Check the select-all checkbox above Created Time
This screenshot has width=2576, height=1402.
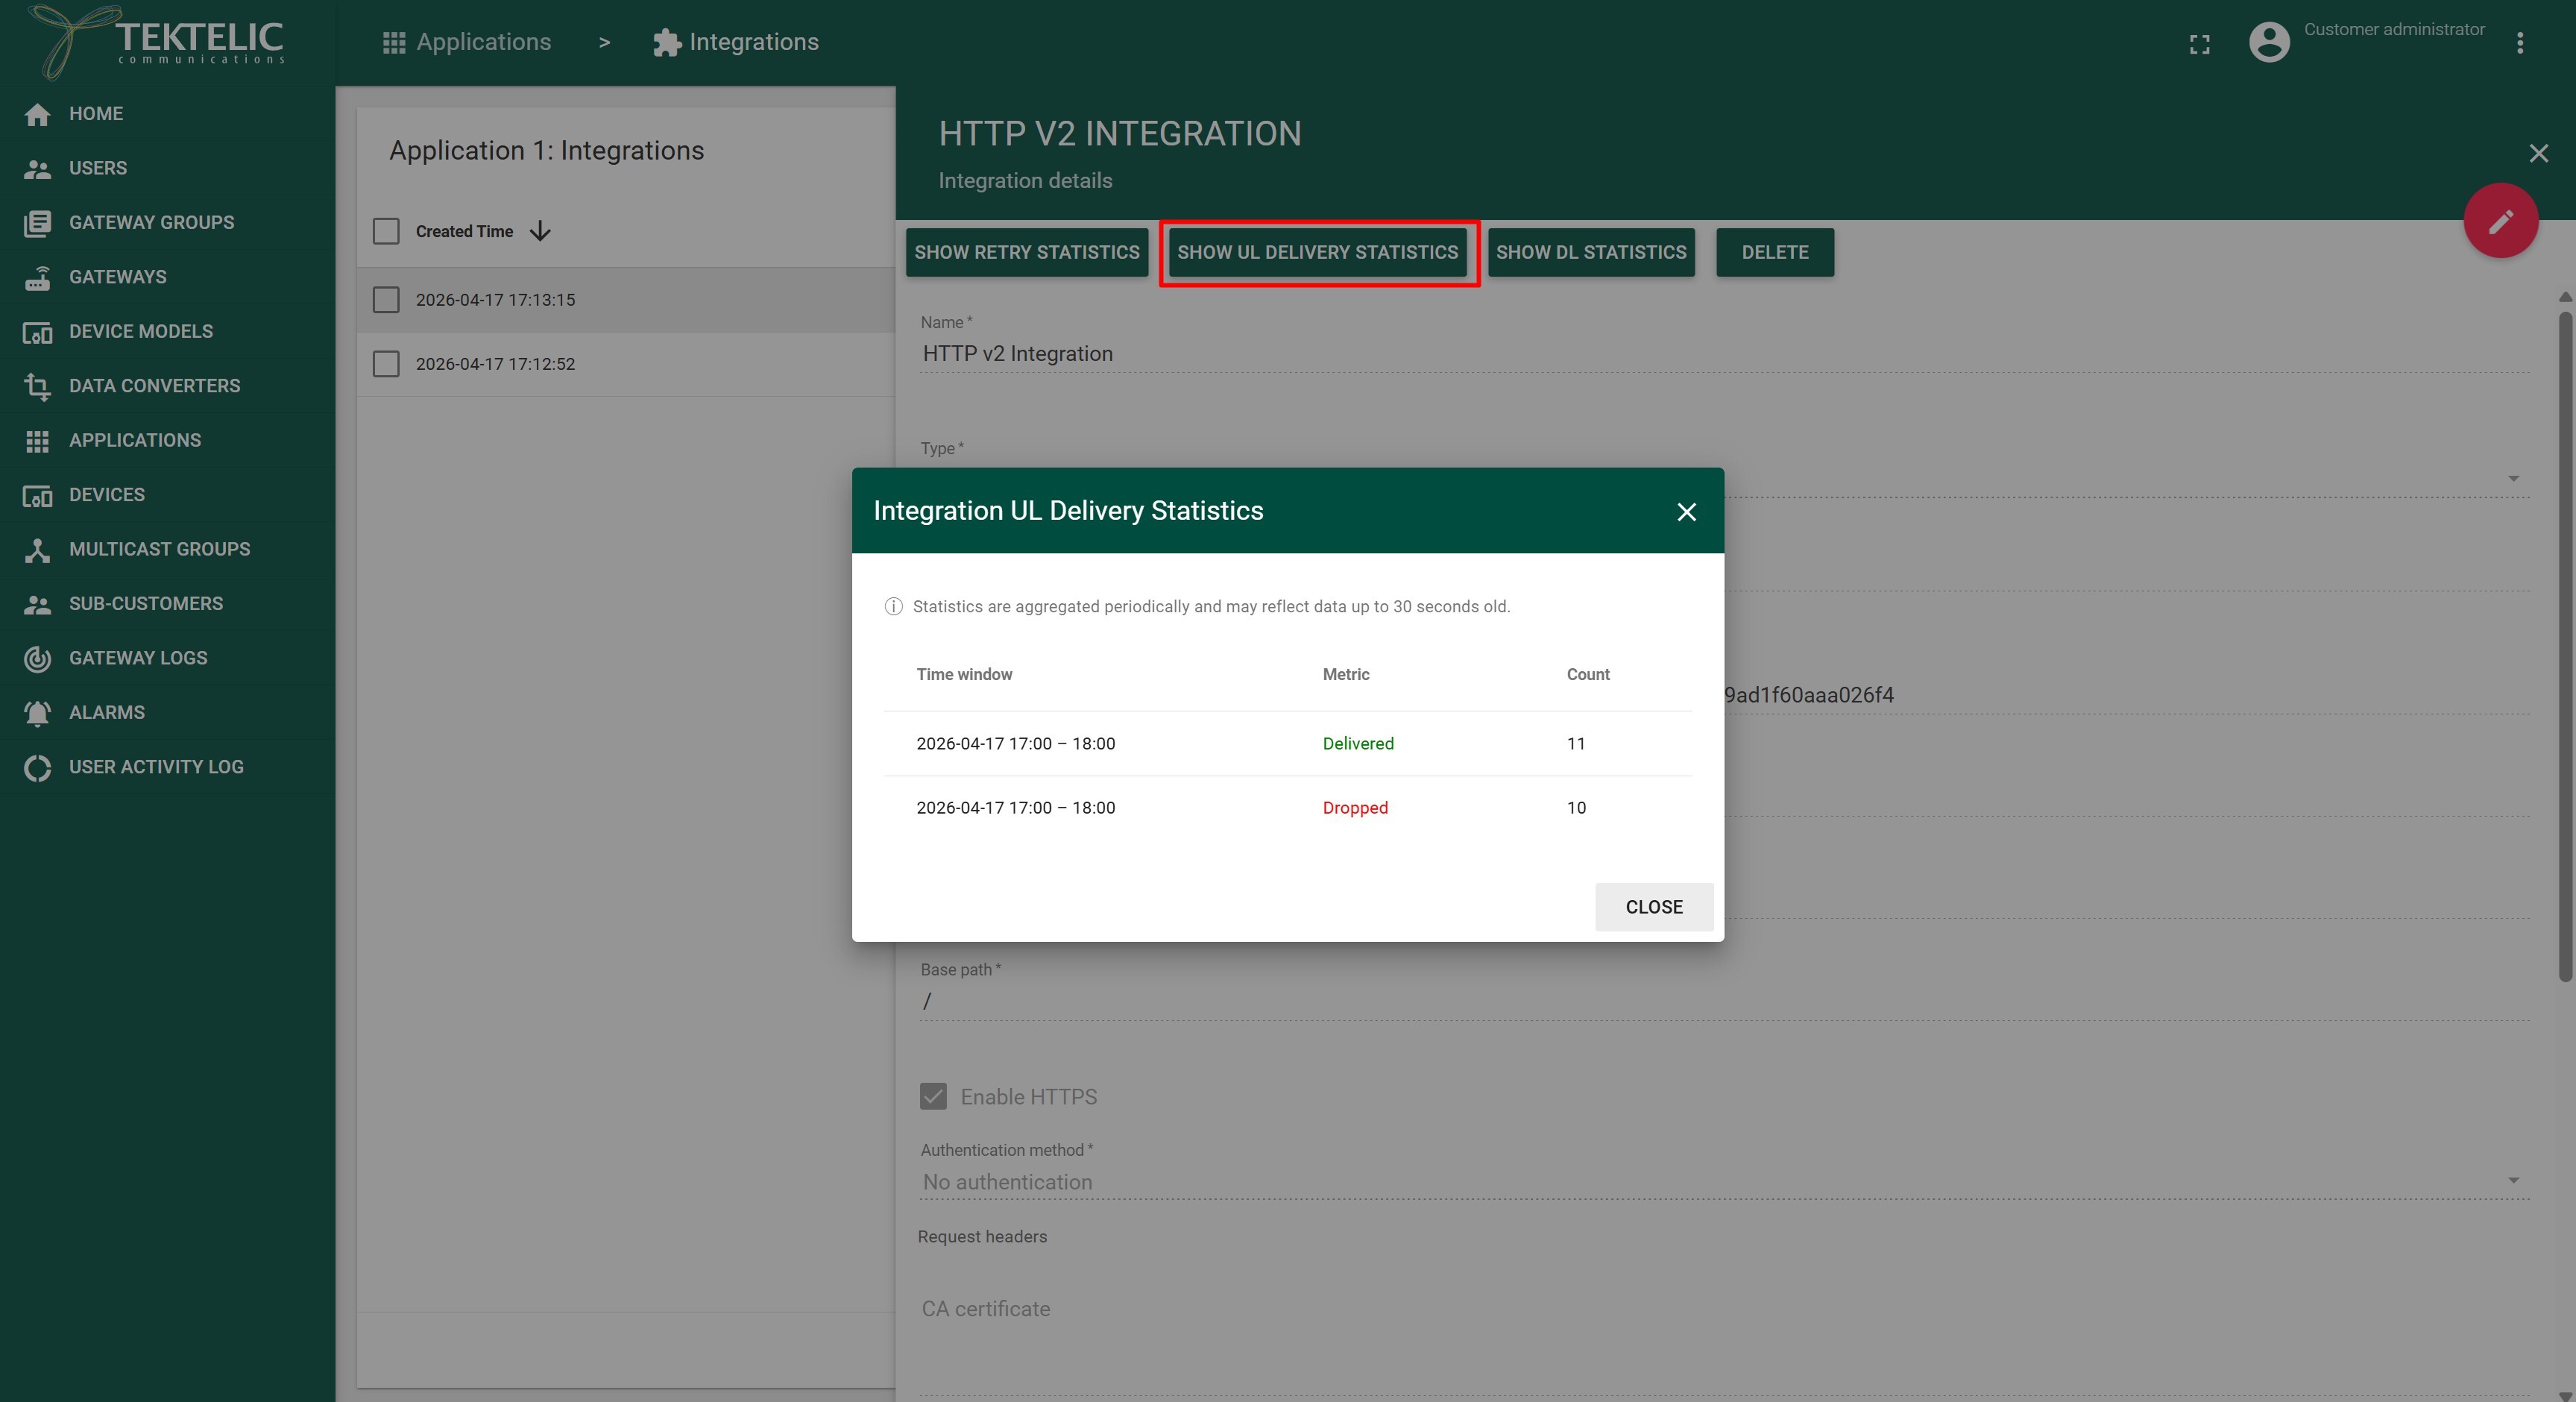coord(386,230)
